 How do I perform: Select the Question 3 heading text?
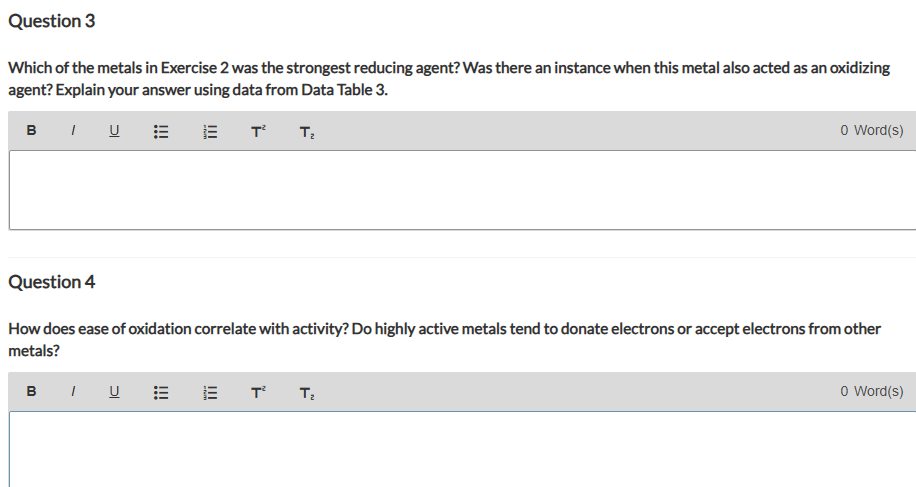click(x=51, y=21)
